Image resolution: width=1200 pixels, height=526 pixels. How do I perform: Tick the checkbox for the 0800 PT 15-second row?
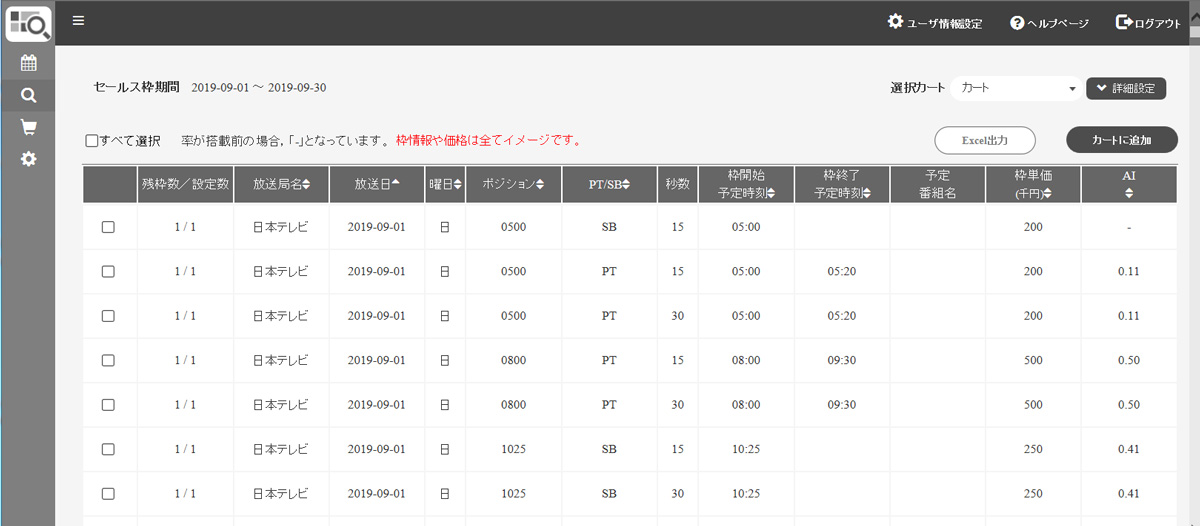(108, 360)
